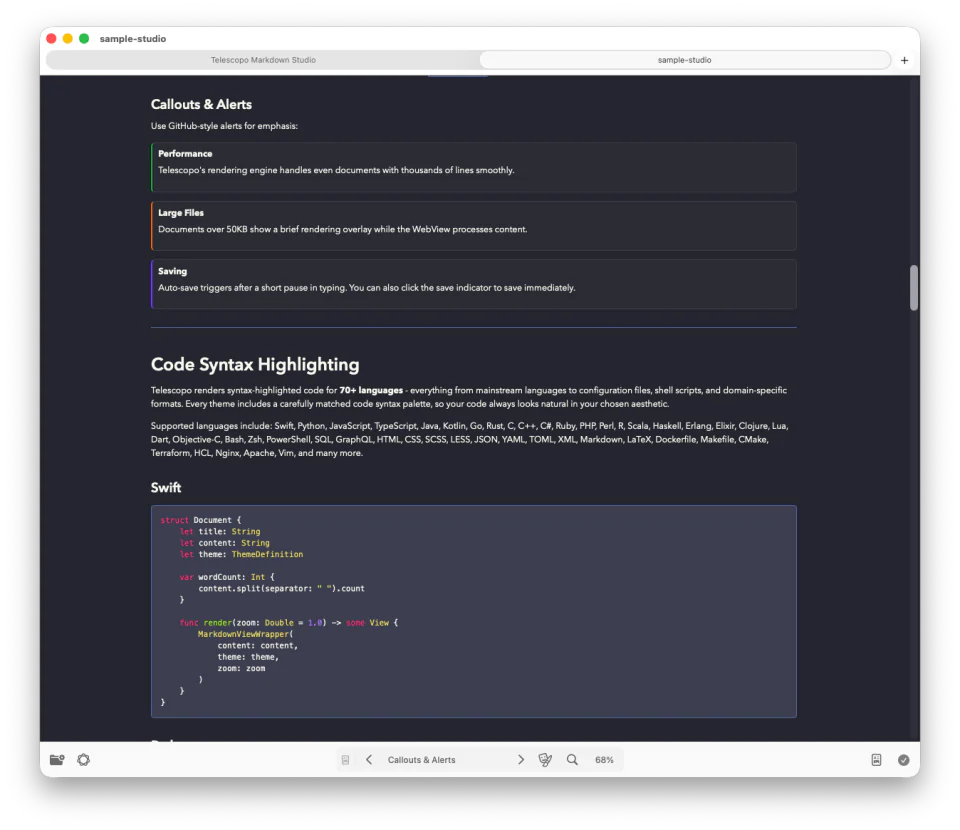The width and height of the screenshot is (960, 830).
Task: Go to previous section with left chevron
Action: 369,760
